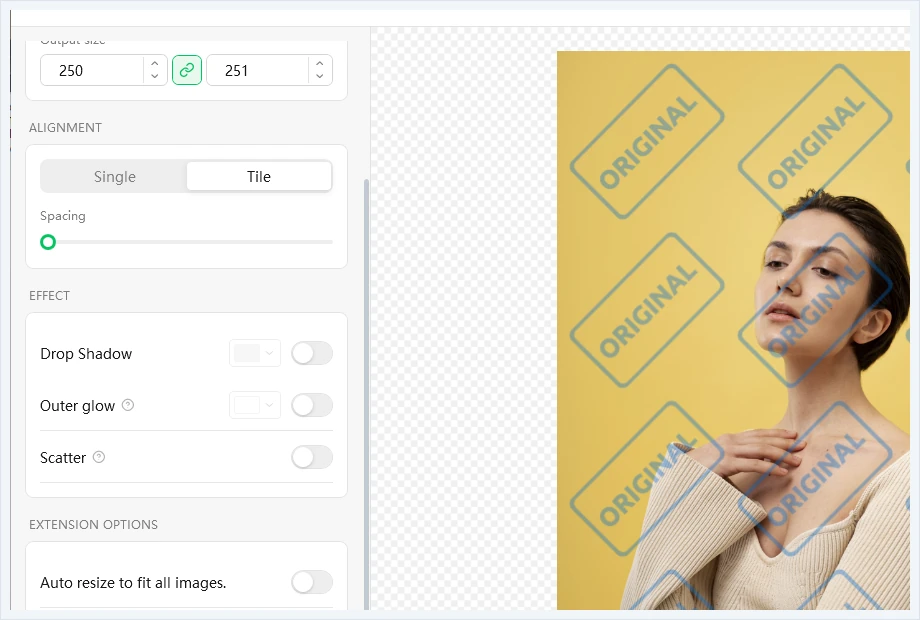Increase the 250 width value with up arrow

pyautogui.click(x=154, y=64)
